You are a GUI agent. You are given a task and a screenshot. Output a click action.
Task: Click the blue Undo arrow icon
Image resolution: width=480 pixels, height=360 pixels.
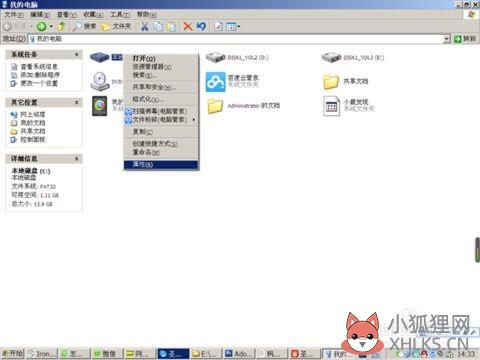coord(201,26)
